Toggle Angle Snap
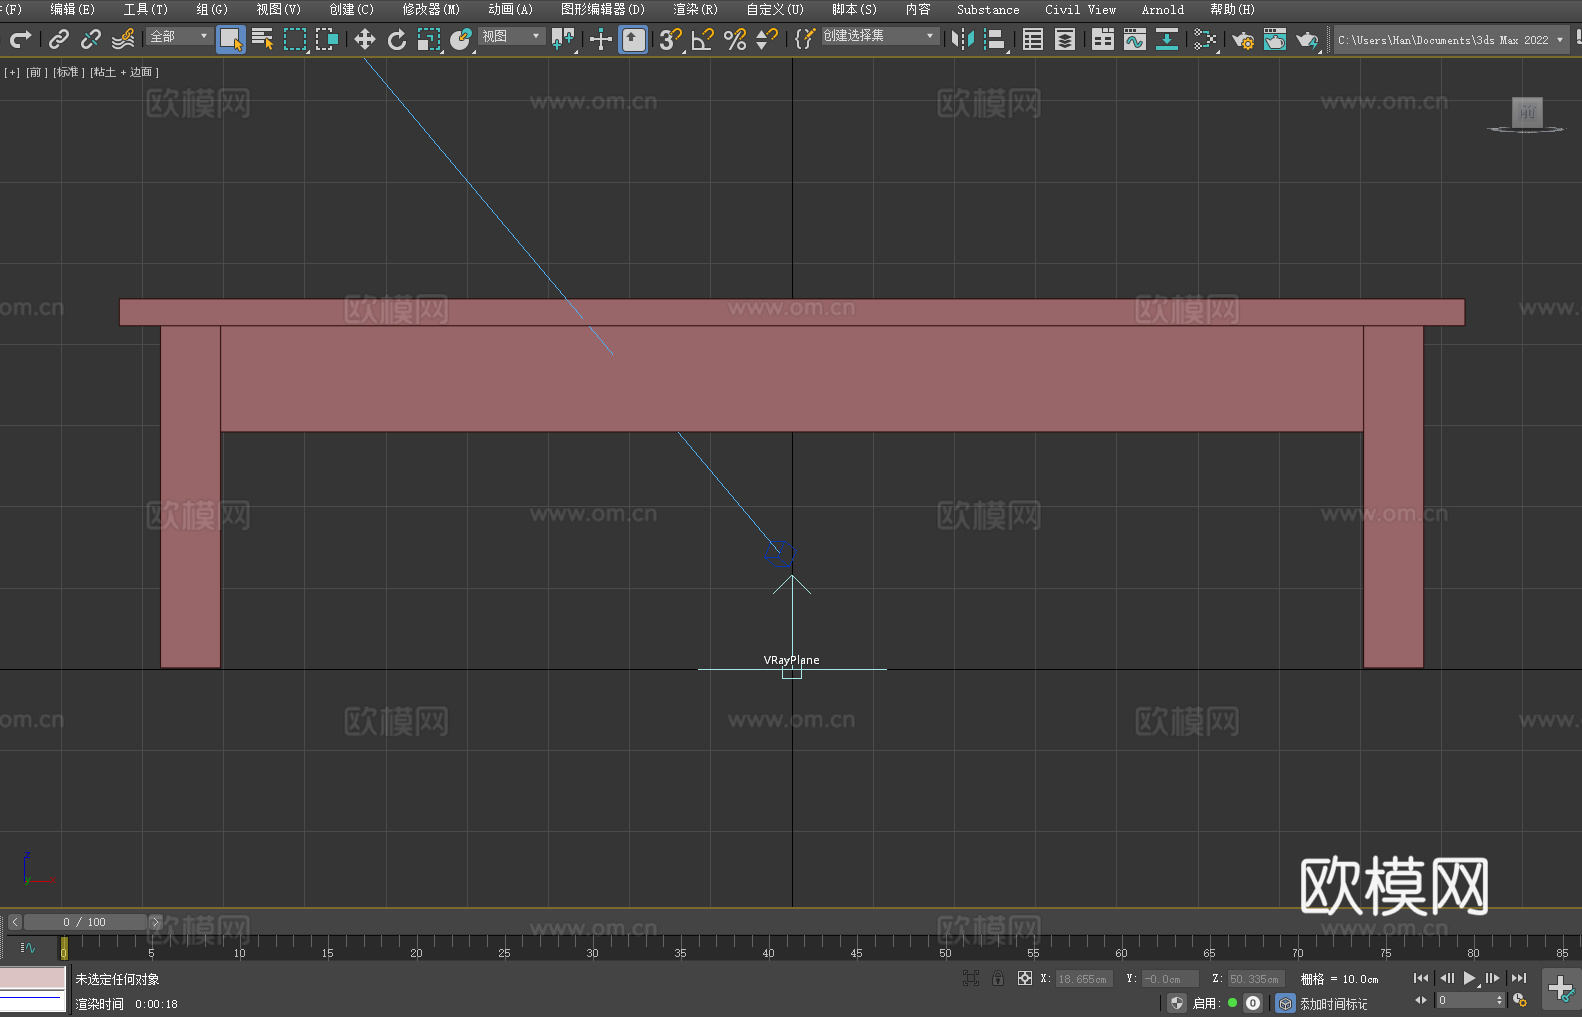The height and width of the screenshot is (1017, 1582). [x=703, y=39]
